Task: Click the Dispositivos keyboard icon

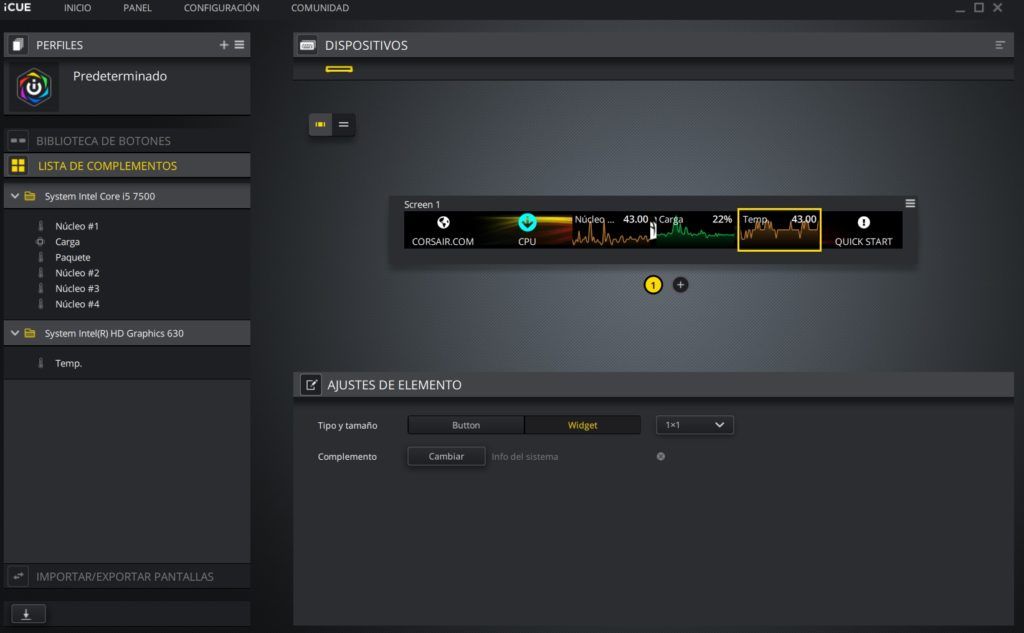Action: coord(307,45)
